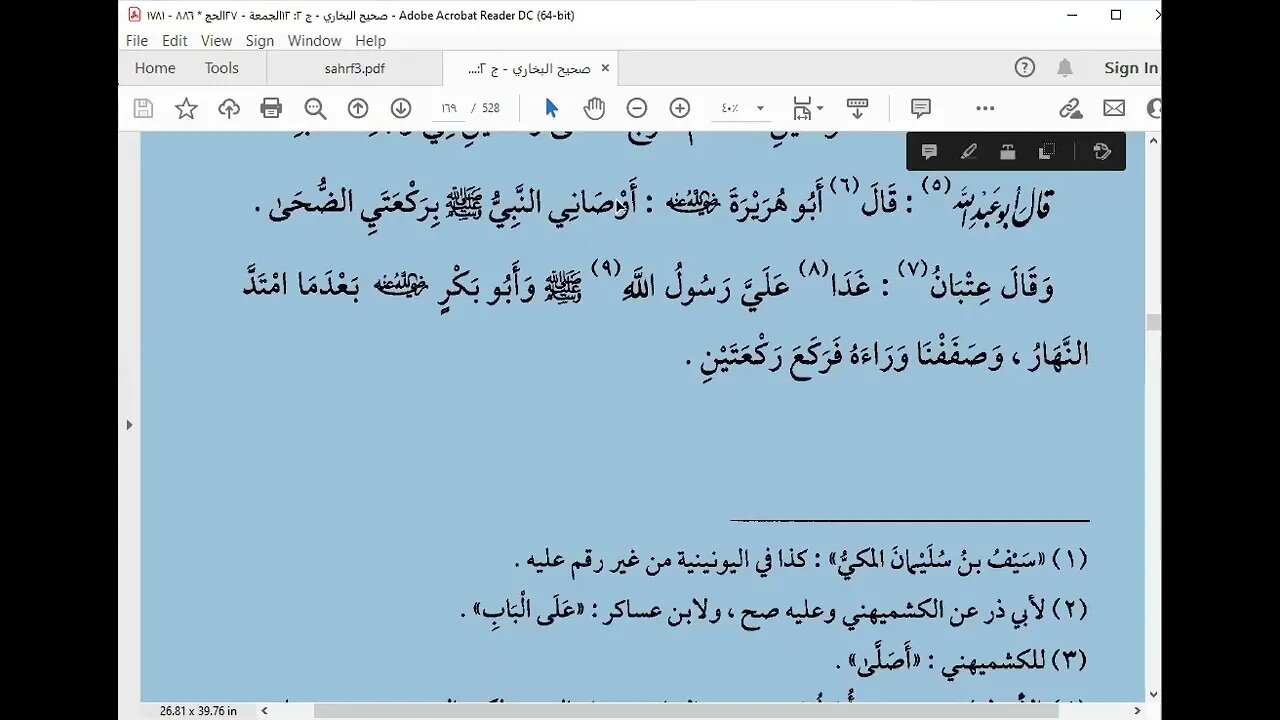This screenshot has width=1280, height=720.
Task: Click footnote (2) لأبي ذر line
Action: (x=773, y=609)
